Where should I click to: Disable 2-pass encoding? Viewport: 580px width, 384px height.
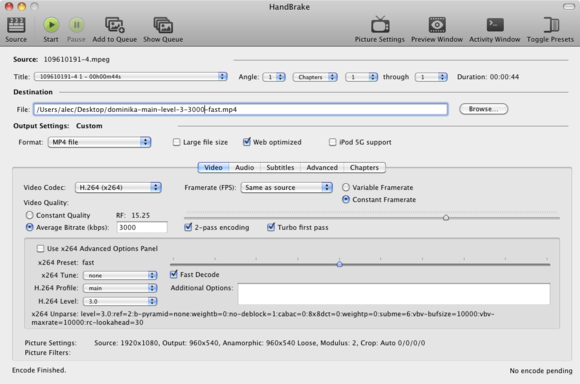point(188,227)
